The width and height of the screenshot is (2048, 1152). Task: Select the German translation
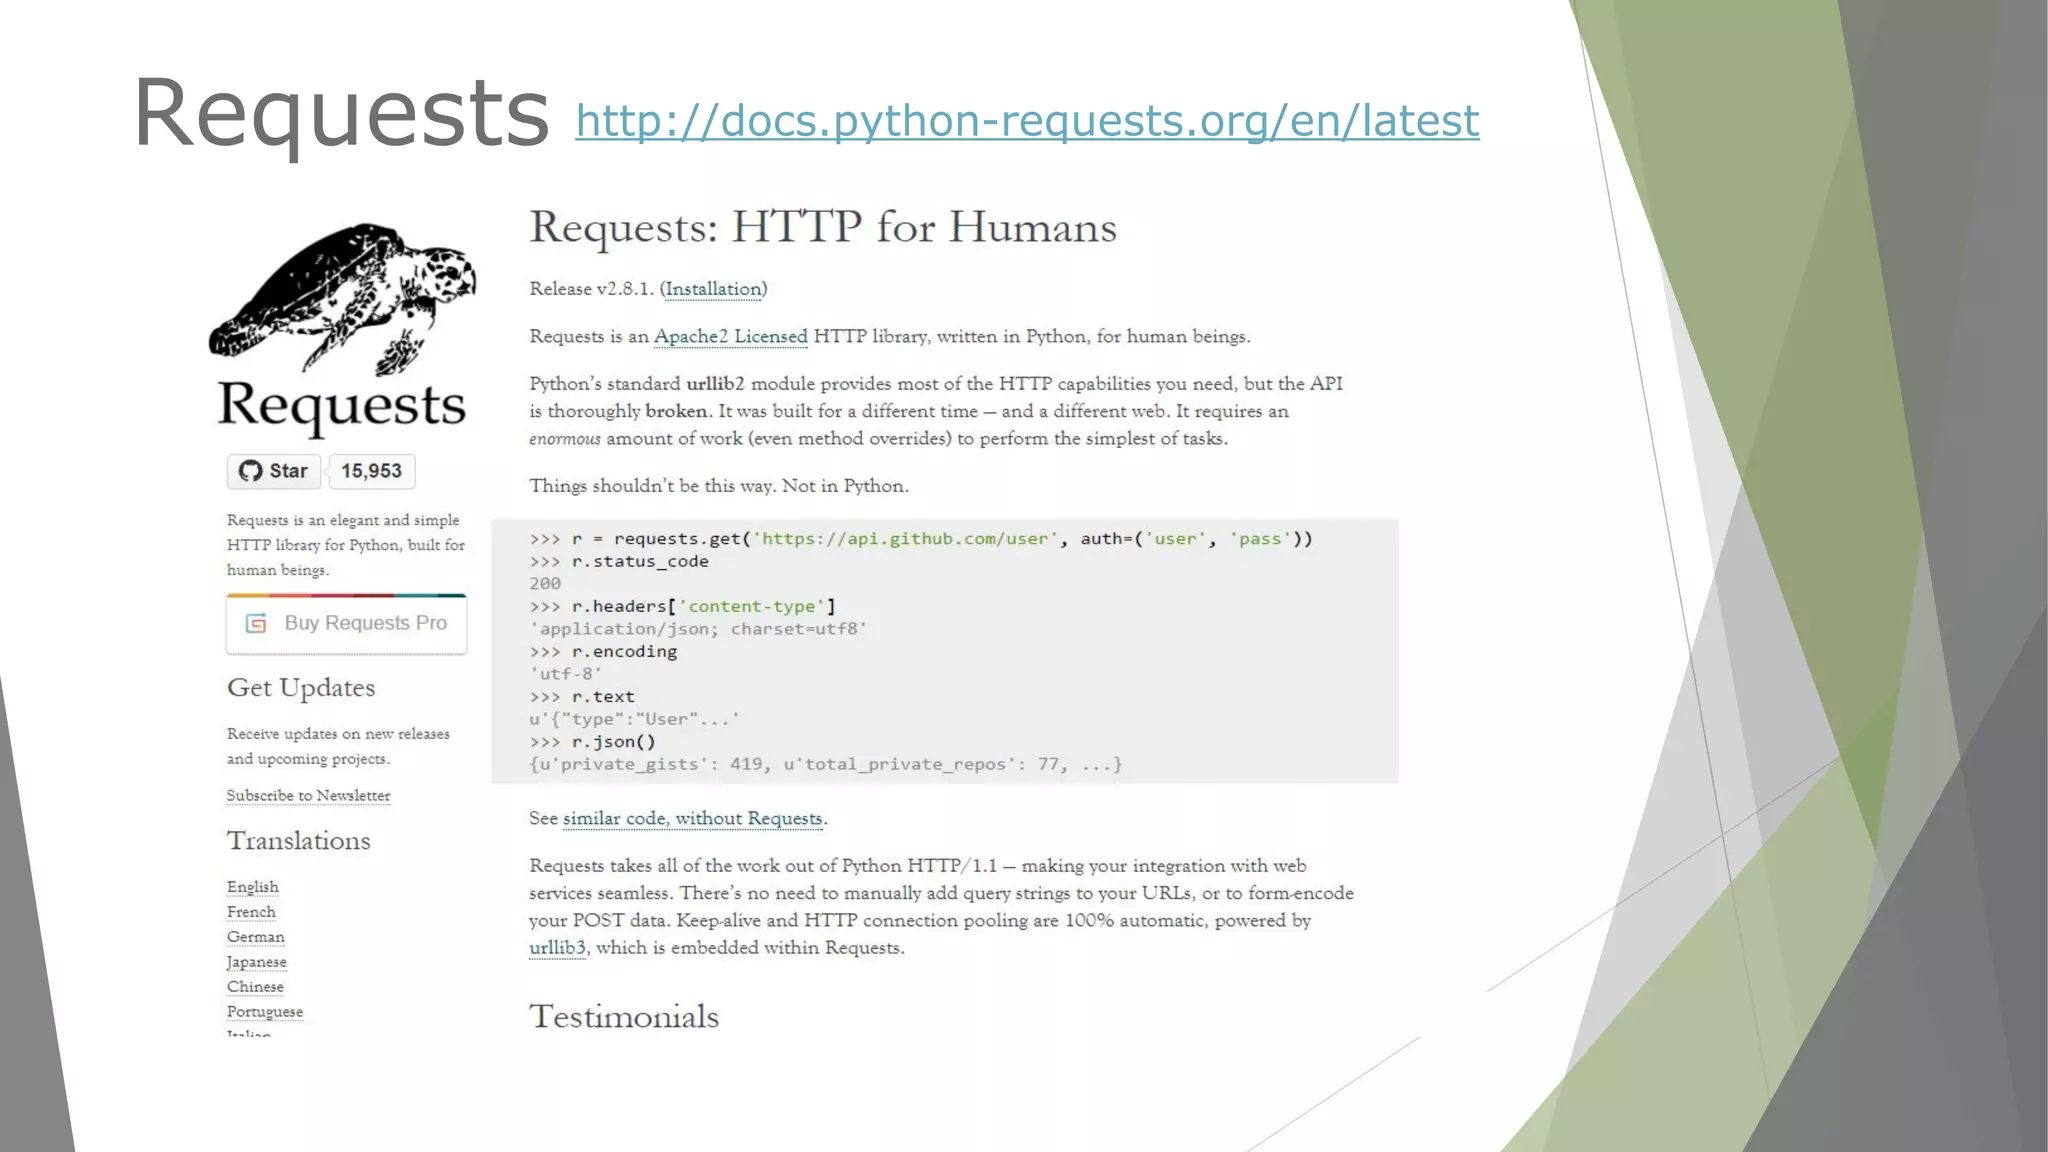(x=256, y=937)
